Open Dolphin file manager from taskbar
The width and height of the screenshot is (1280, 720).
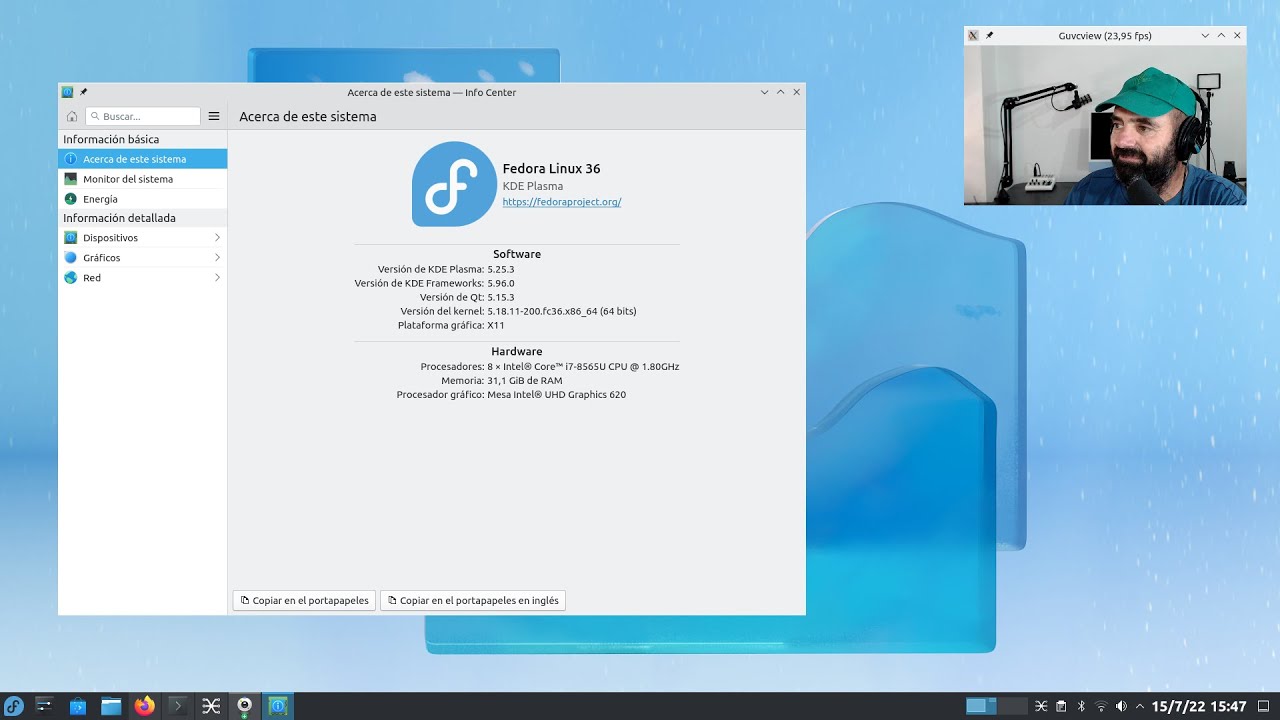[111, 706]
